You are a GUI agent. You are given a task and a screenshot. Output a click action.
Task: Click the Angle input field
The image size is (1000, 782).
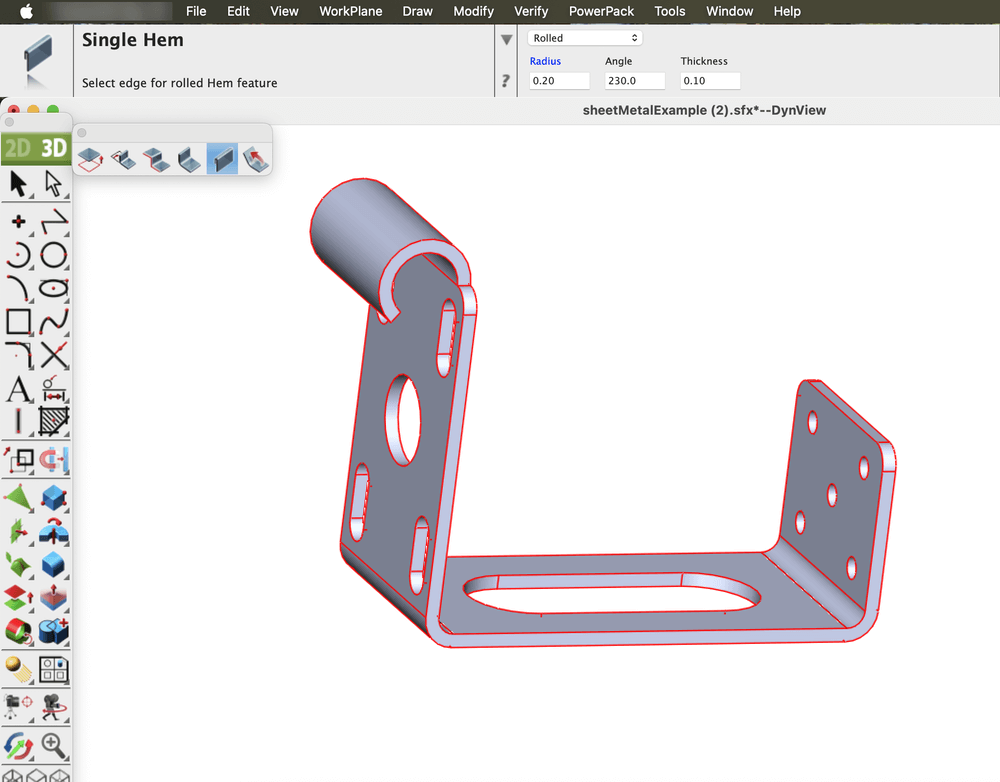coord(634,81)
